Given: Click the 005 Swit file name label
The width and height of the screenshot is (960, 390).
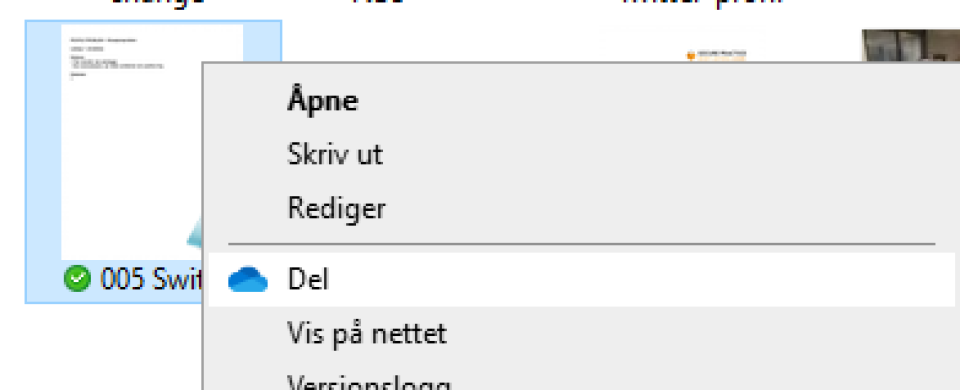Looking at the screenshot, I should [151, 280].
